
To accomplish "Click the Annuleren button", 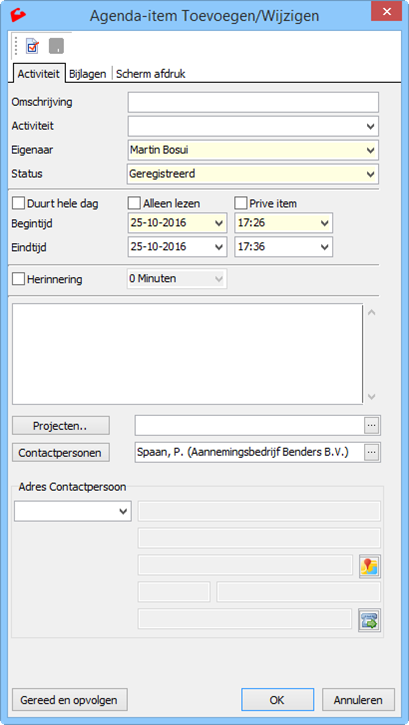I will pos(358,700).
